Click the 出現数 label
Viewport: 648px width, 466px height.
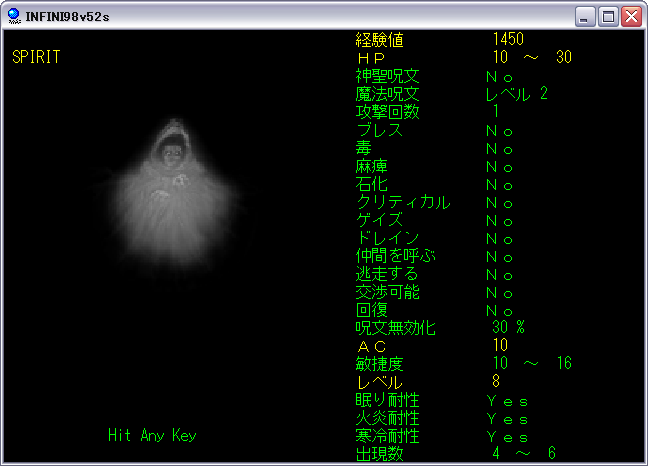point(379,454)
